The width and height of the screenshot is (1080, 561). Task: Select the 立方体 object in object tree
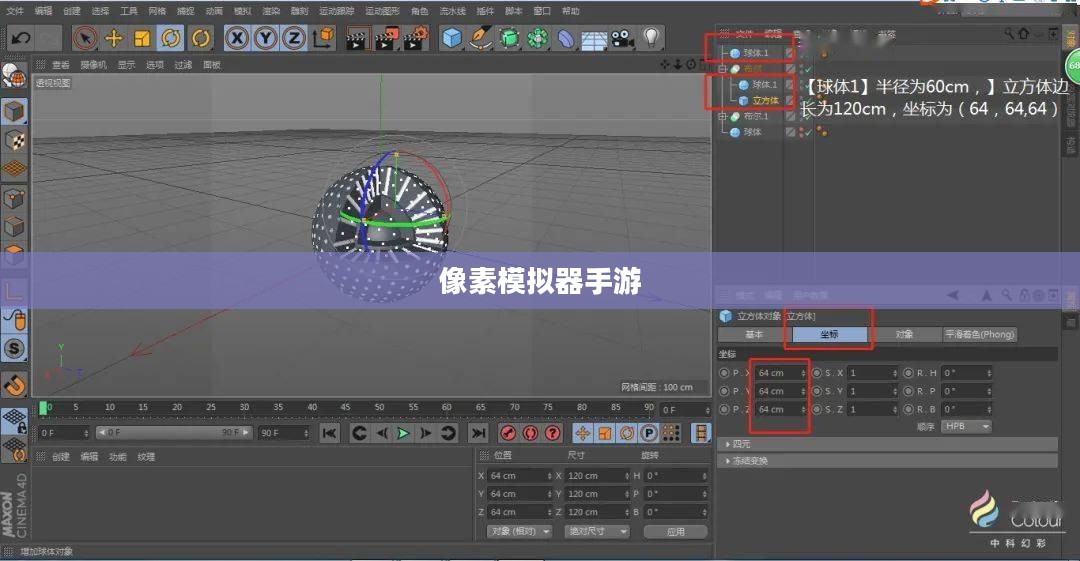click(765, 101)
